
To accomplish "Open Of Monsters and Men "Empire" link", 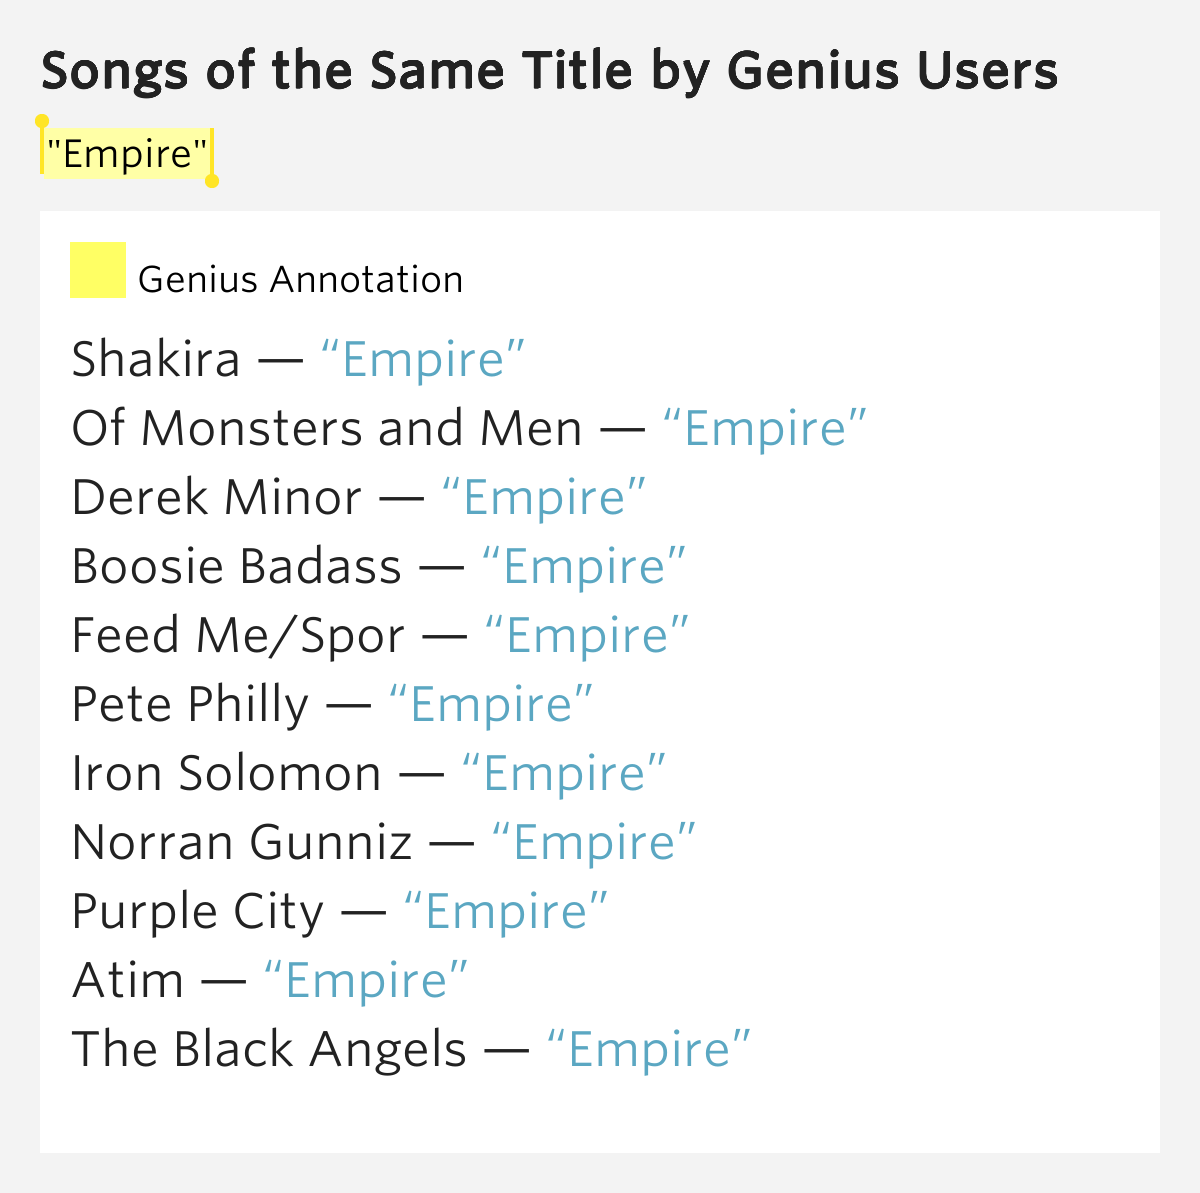I will click(x=764, y=429).
